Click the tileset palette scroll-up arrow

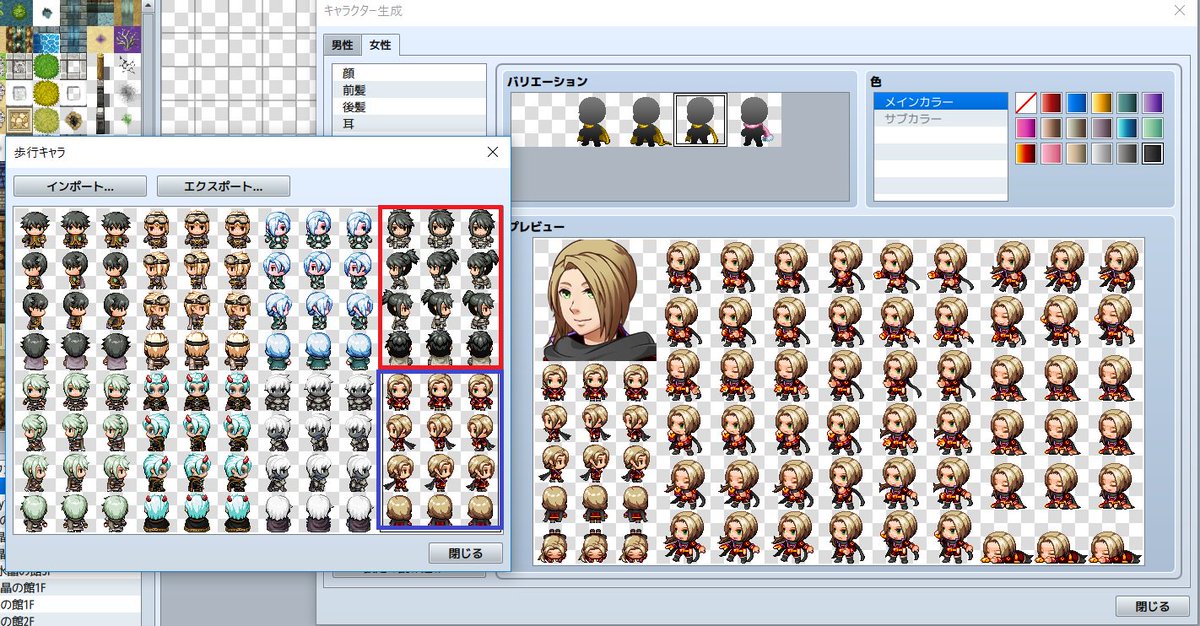tap(149, 7)
